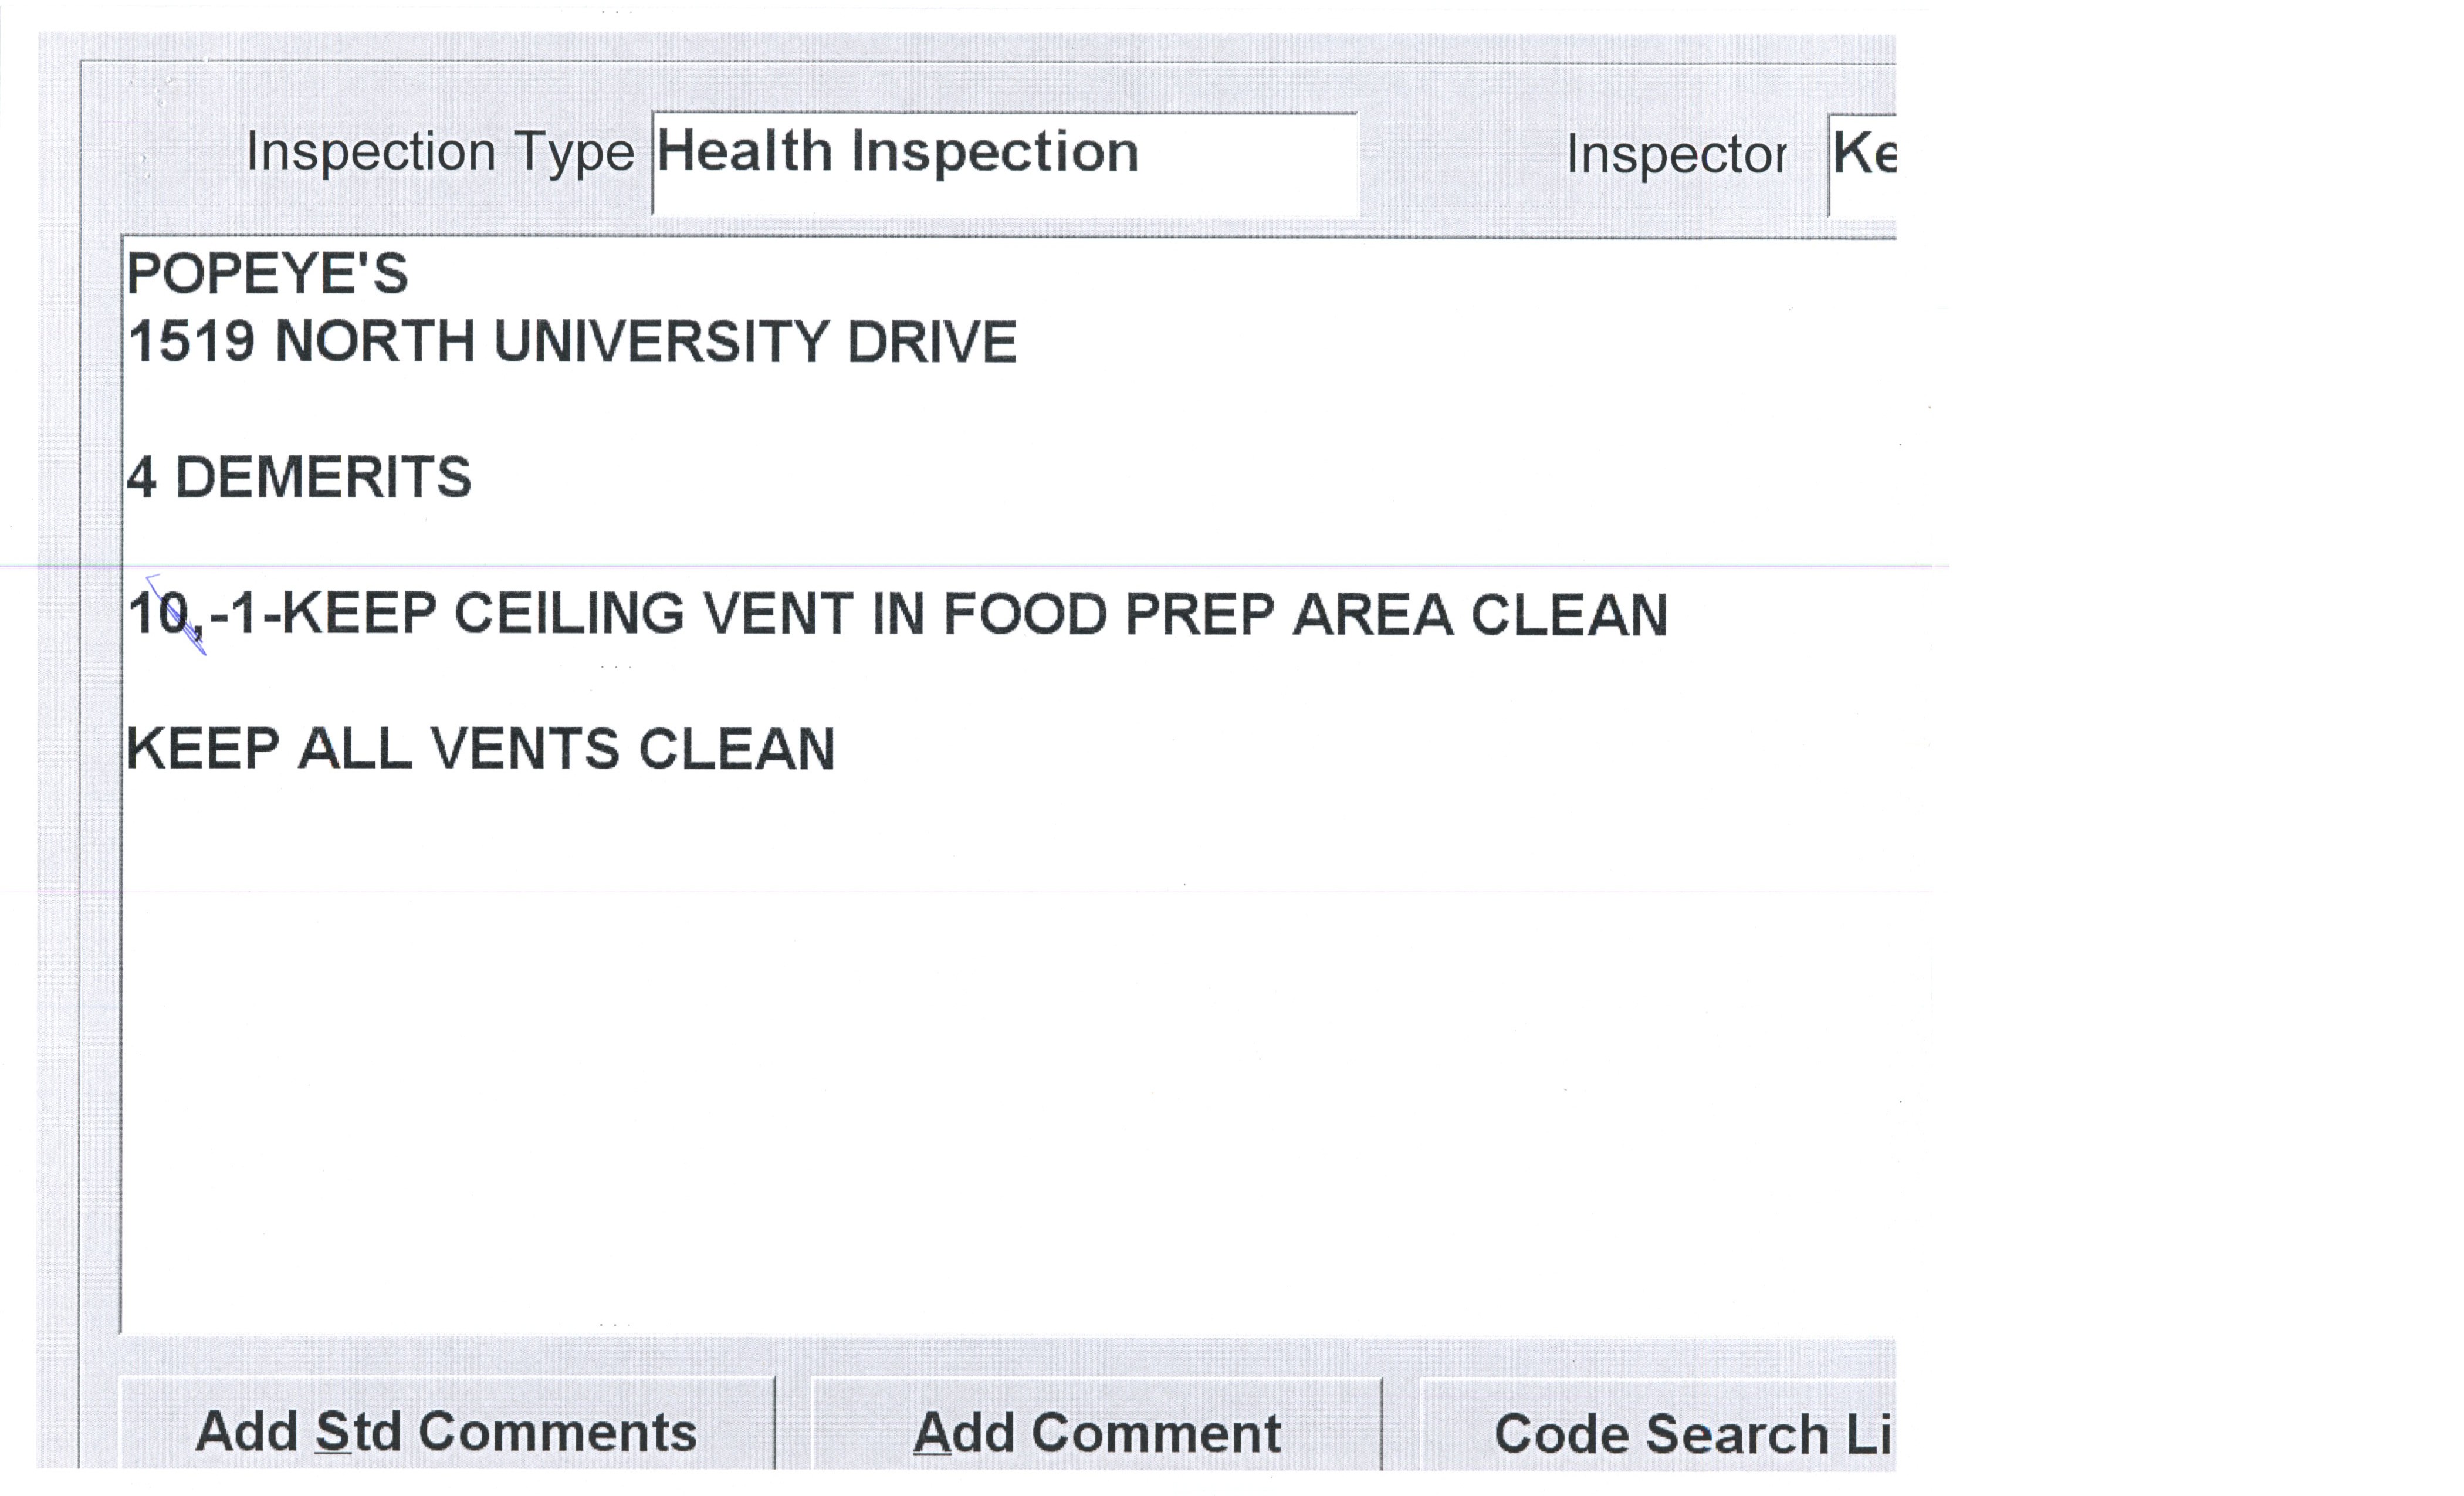2464x1496 pixels.
Task: Focus the Inspection Type field showing Health Inspection
Action: click(x=1004, y=164)
